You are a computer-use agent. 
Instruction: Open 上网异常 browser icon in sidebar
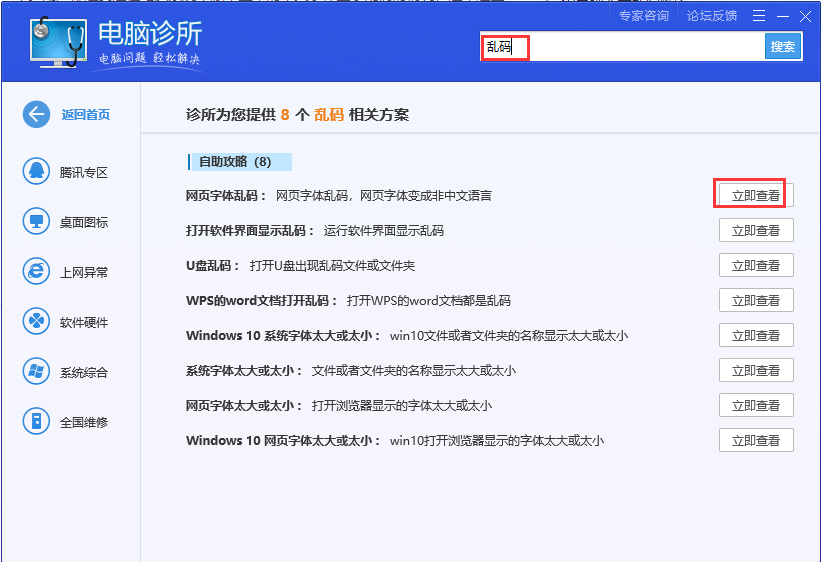pyautogui.click(x=37, y=271)
